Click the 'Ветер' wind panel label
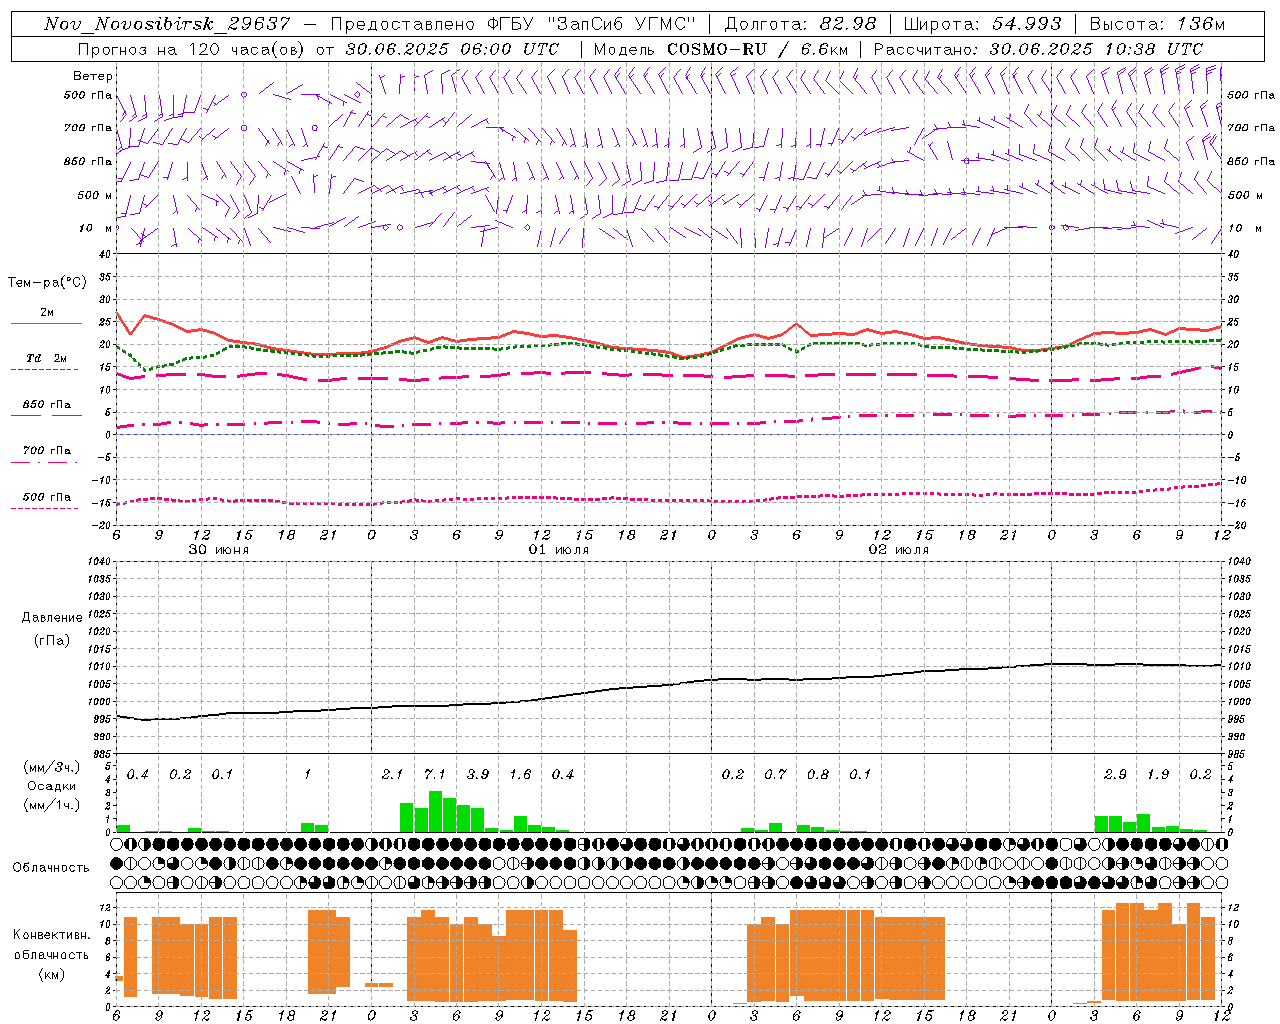Image resolution: width=1280 pixels, height=1024 pixels. (93, 76)
